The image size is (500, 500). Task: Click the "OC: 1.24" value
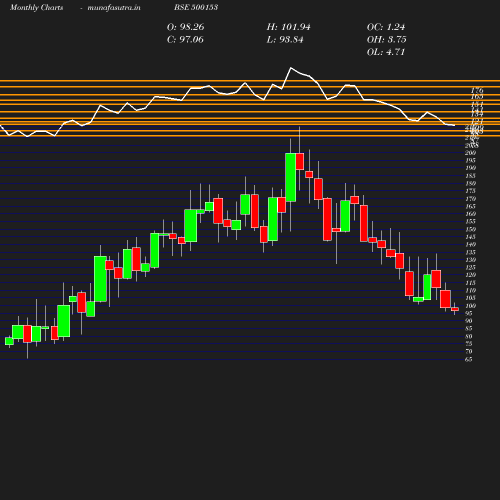386,27
